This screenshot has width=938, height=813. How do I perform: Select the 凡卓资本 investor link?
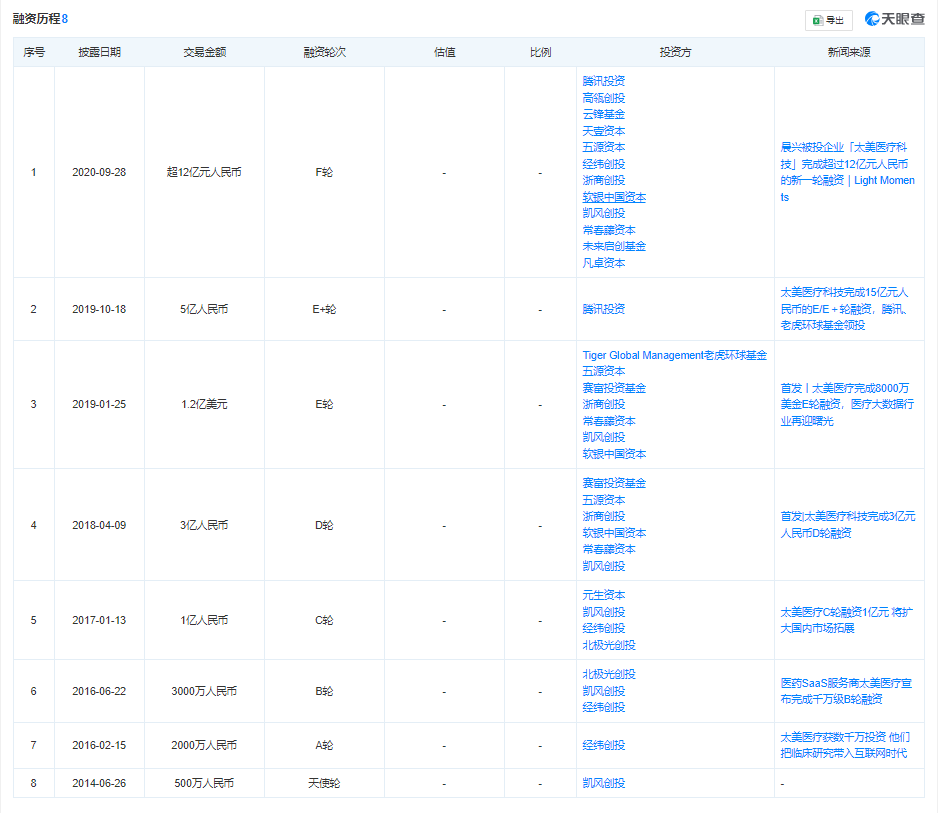603,263
